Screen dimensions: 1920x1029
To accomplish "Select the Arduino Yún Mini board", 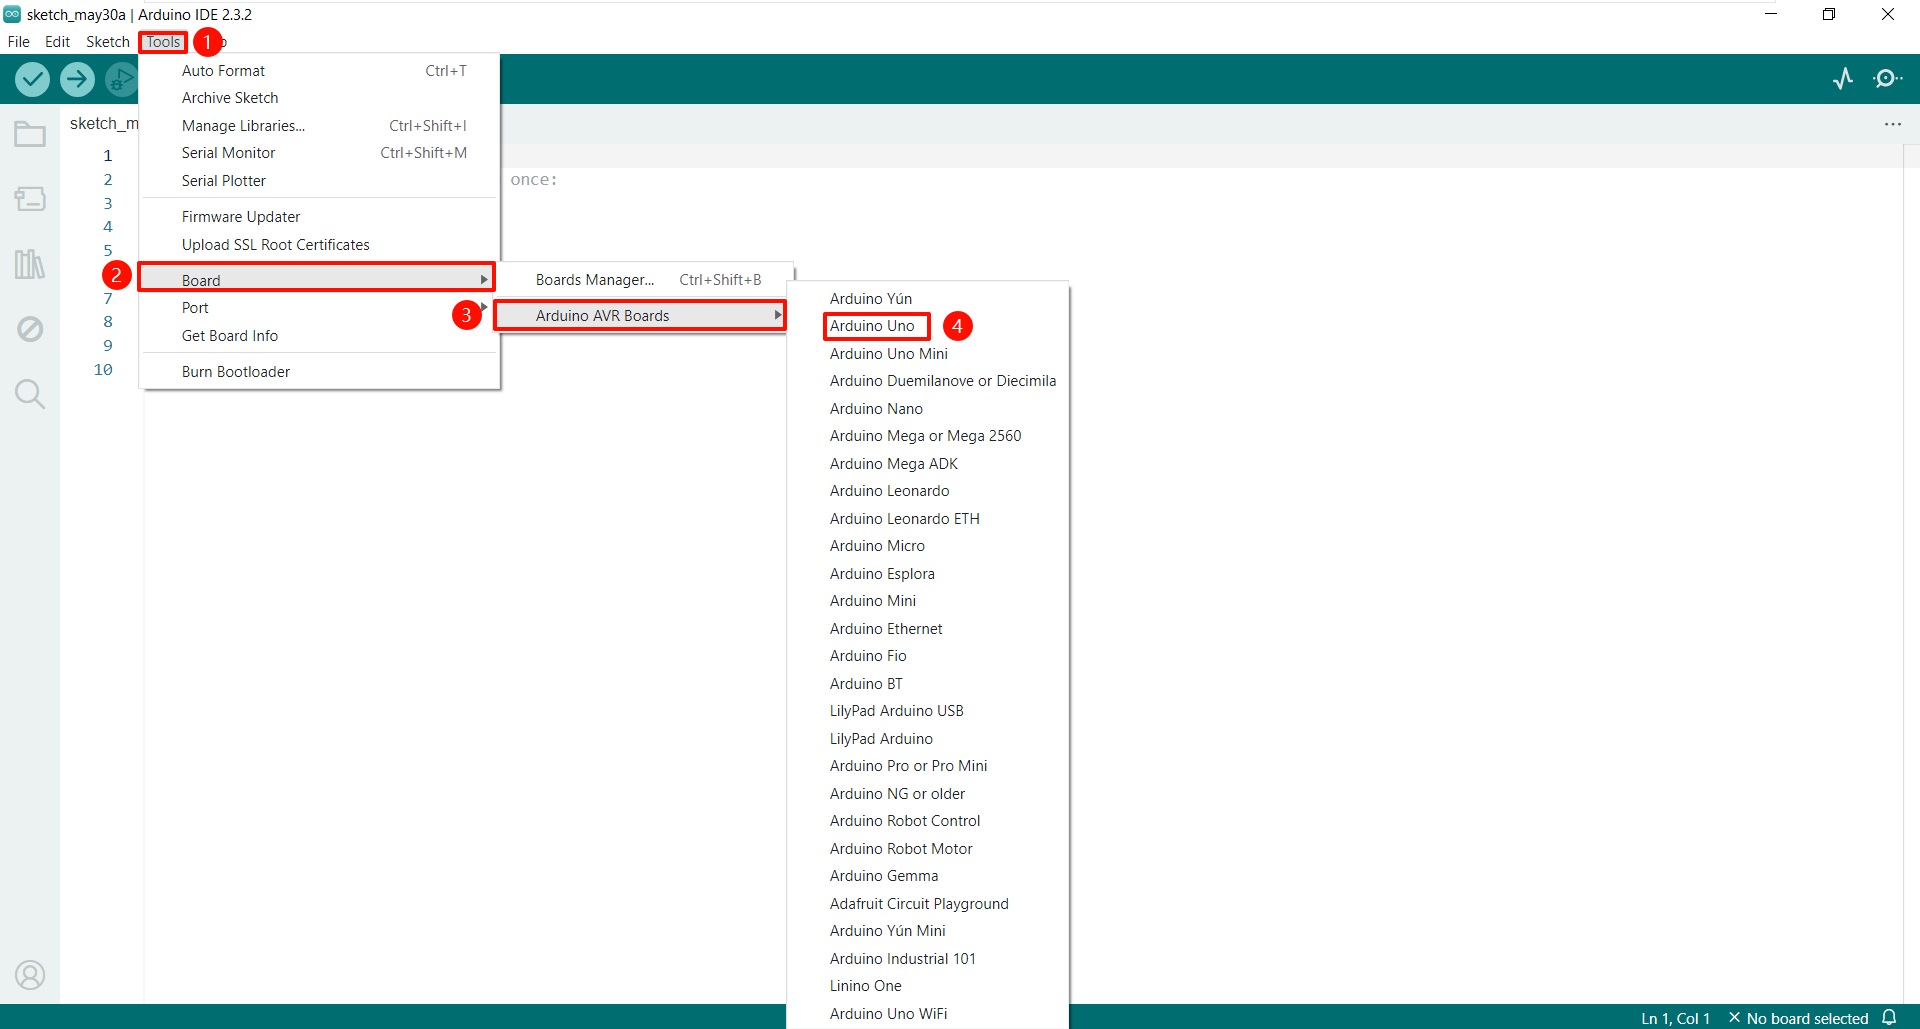I will click(928, 931).
